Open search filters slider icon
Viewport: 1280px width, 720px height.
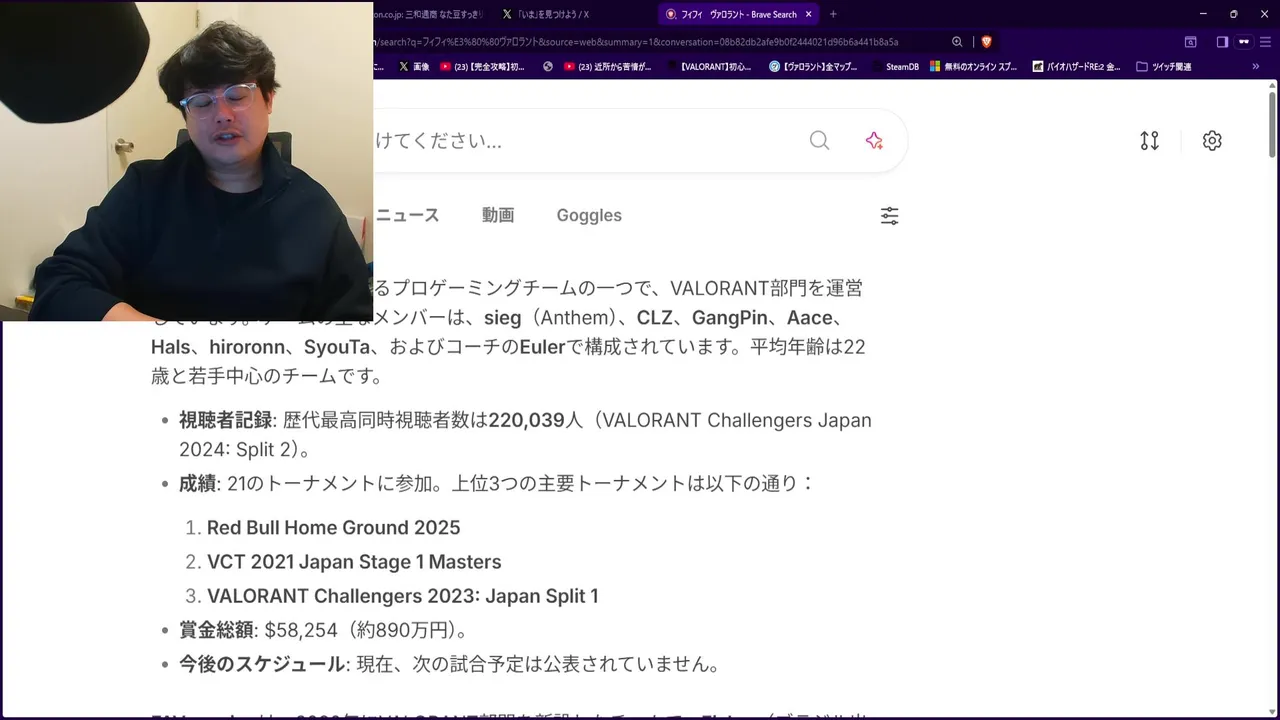[889, 216]
